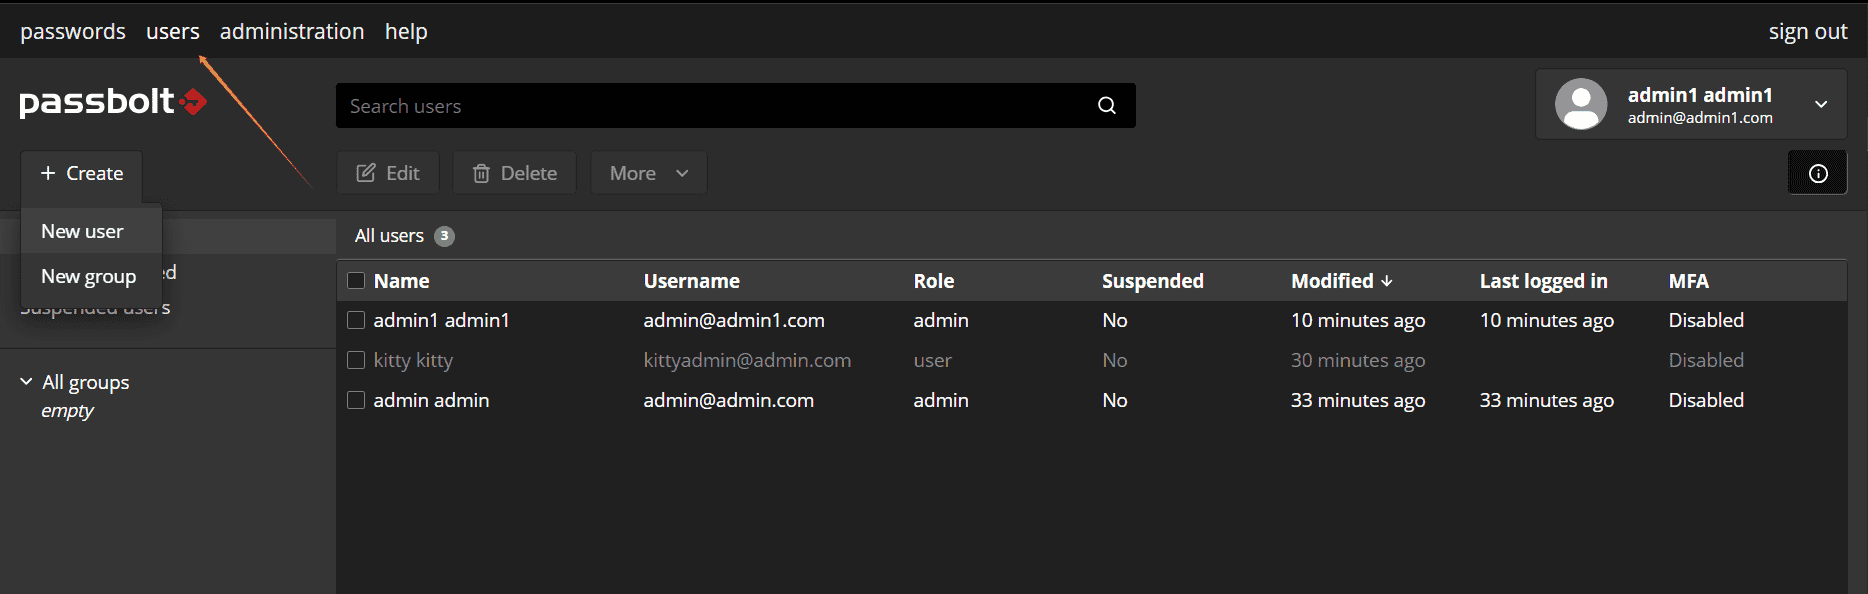The image size is (1868, 594).
Task: Open the administration menu
Action: [292, 31]
